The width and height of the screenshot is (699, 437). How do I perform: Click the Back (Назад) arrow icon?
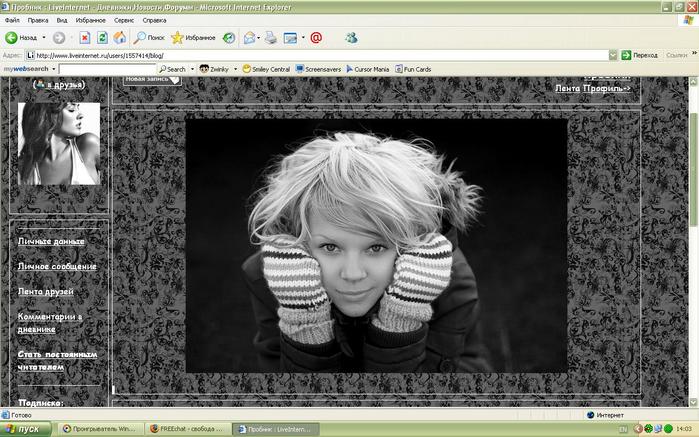(x=11, y=38)
